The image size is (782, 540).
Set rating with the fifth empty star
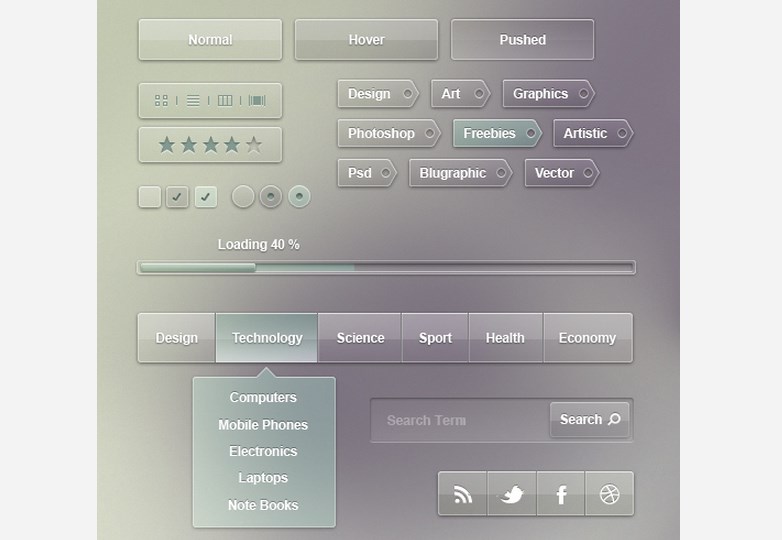pos(254,145)
